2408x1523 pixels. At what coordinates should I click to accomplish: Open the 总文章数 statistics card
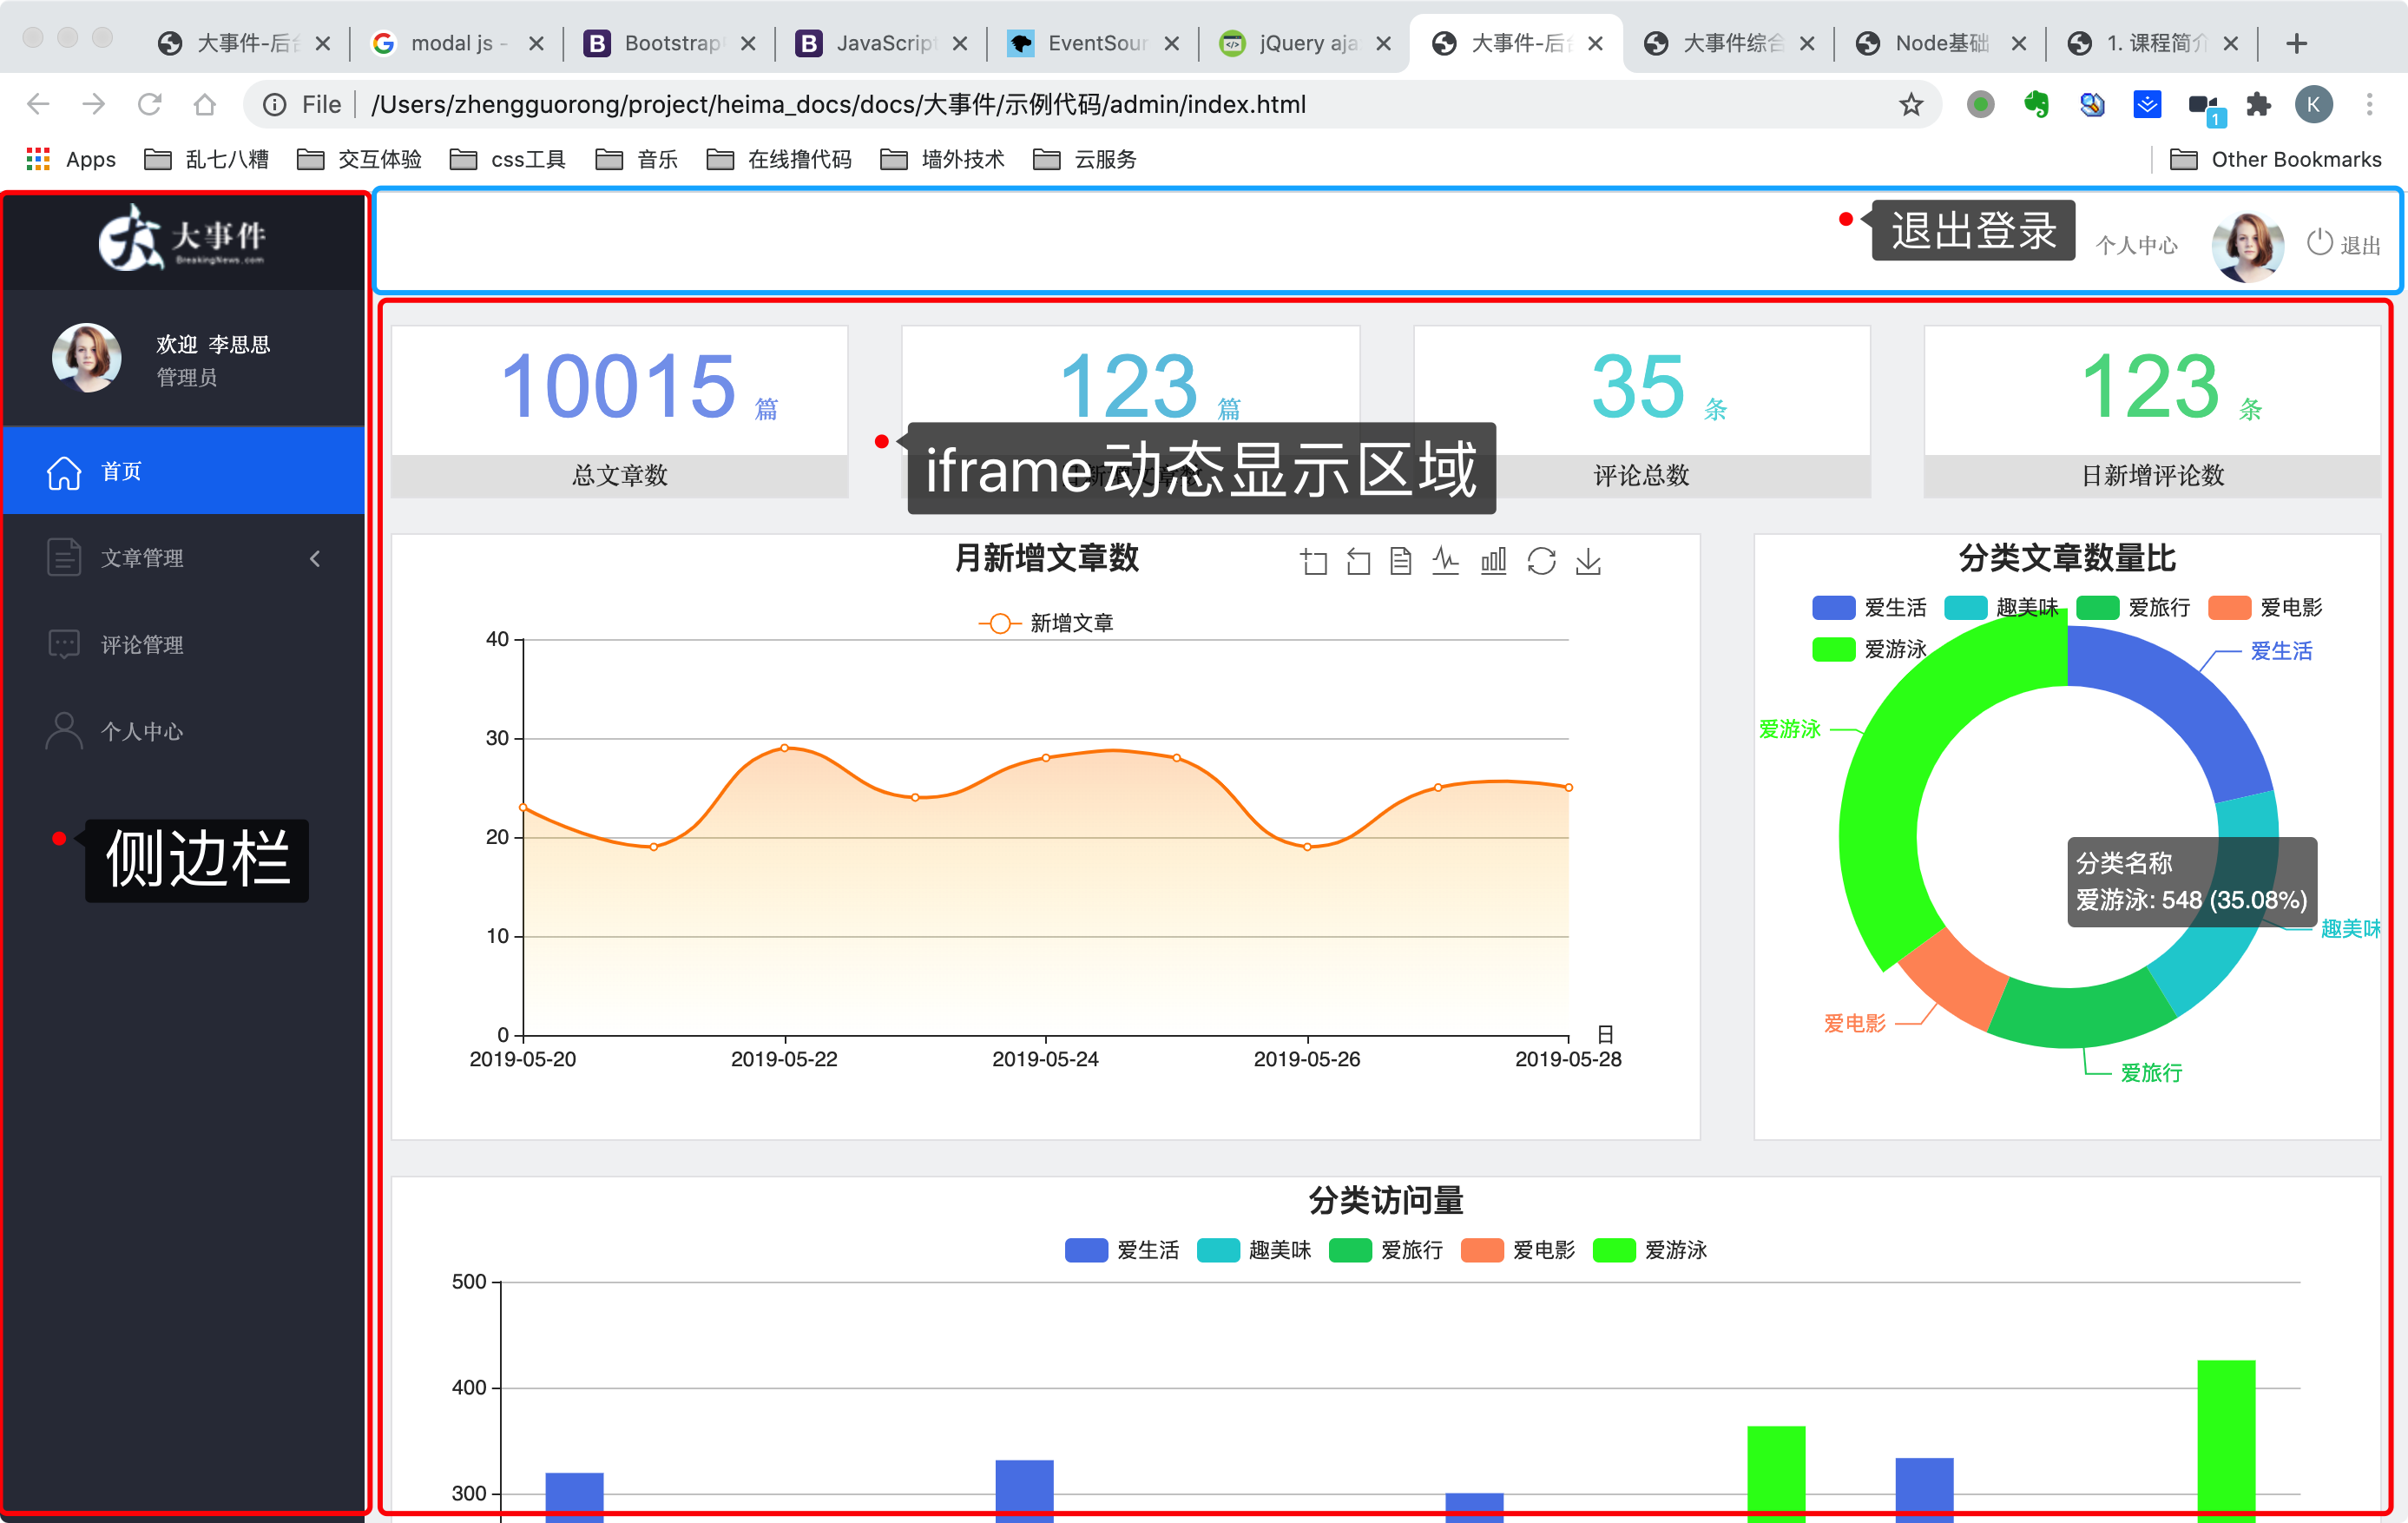point(619,411)
